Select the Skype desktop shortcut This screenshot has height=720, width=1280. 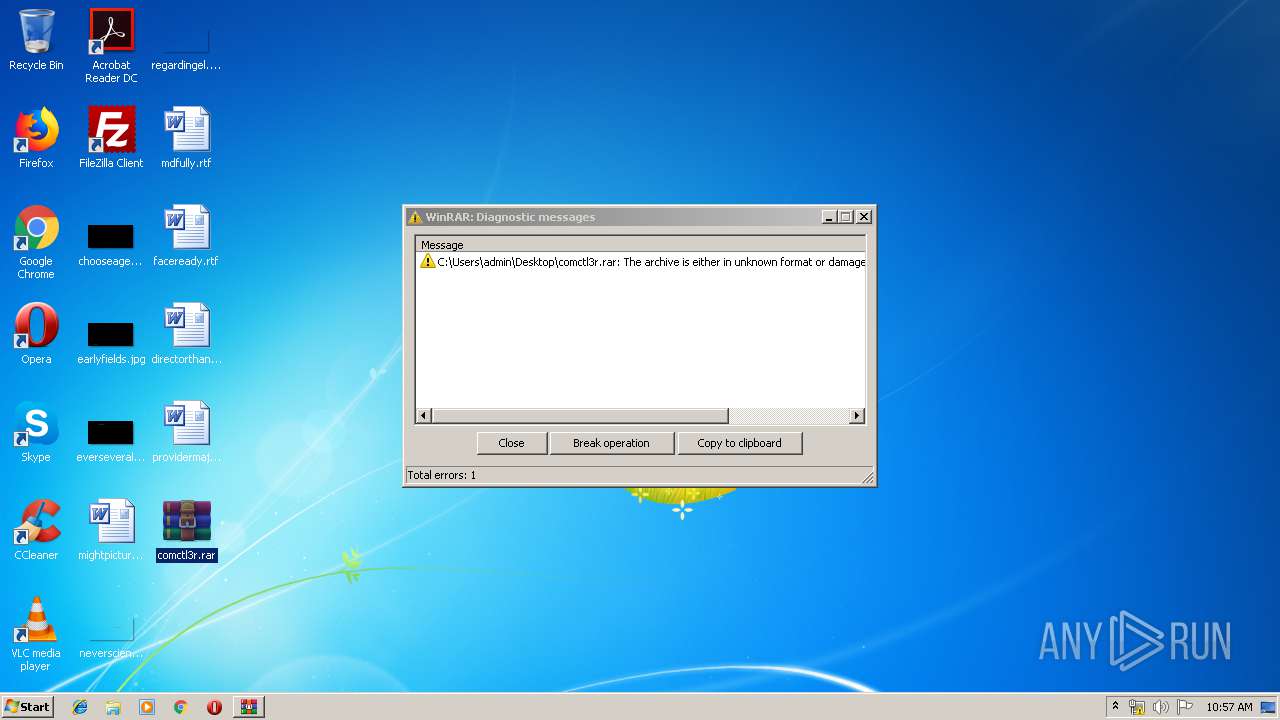(x=36, y=432)
